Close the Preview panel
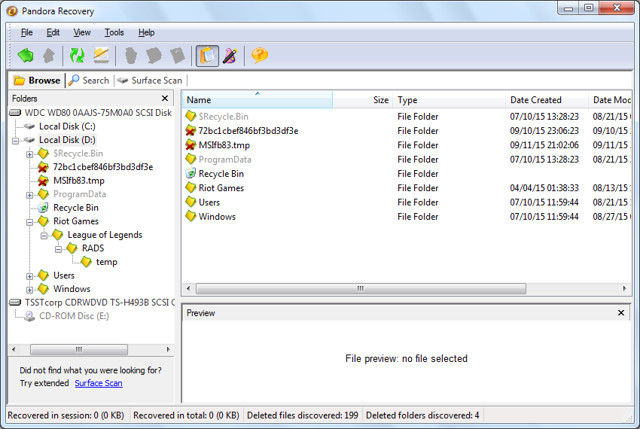The image size is (640, 429). click(622, 313)
